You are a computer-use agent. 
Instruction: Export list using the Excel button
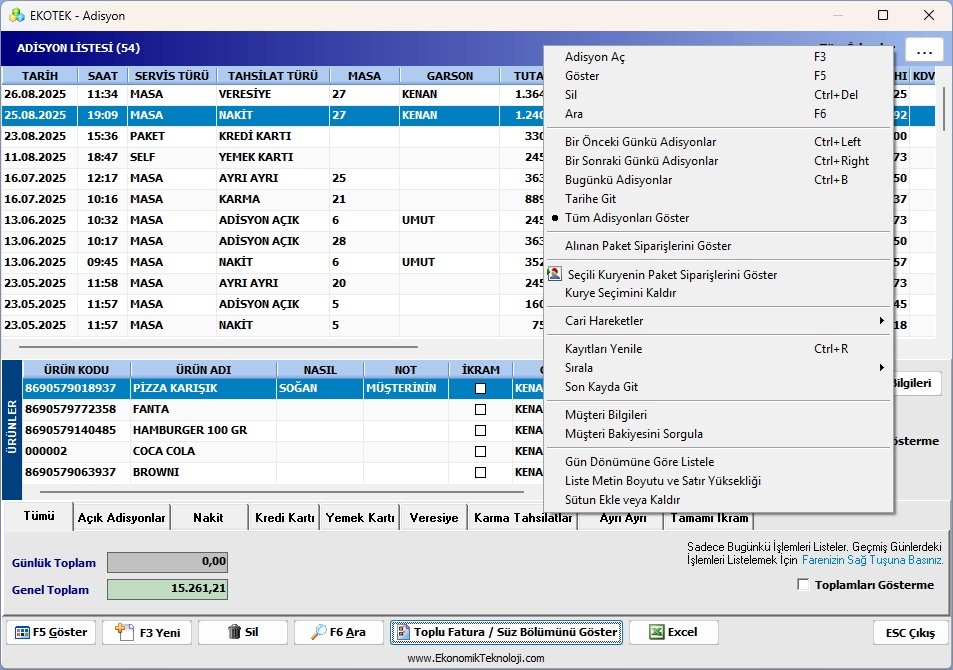click(x=674, y=632)
